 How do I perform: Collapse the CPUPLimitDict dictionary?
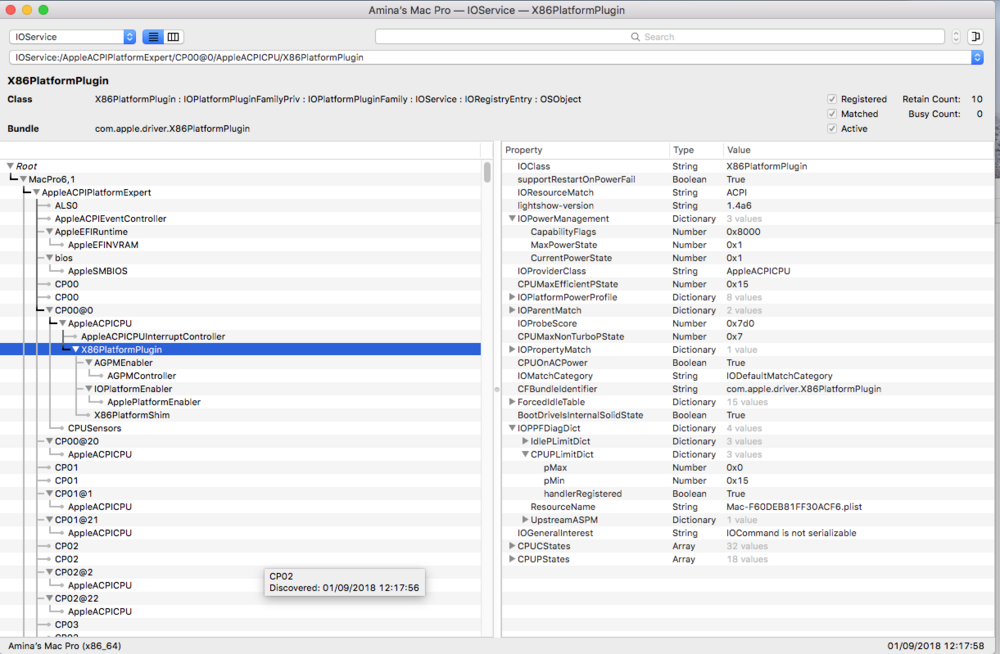pos(525,454)
